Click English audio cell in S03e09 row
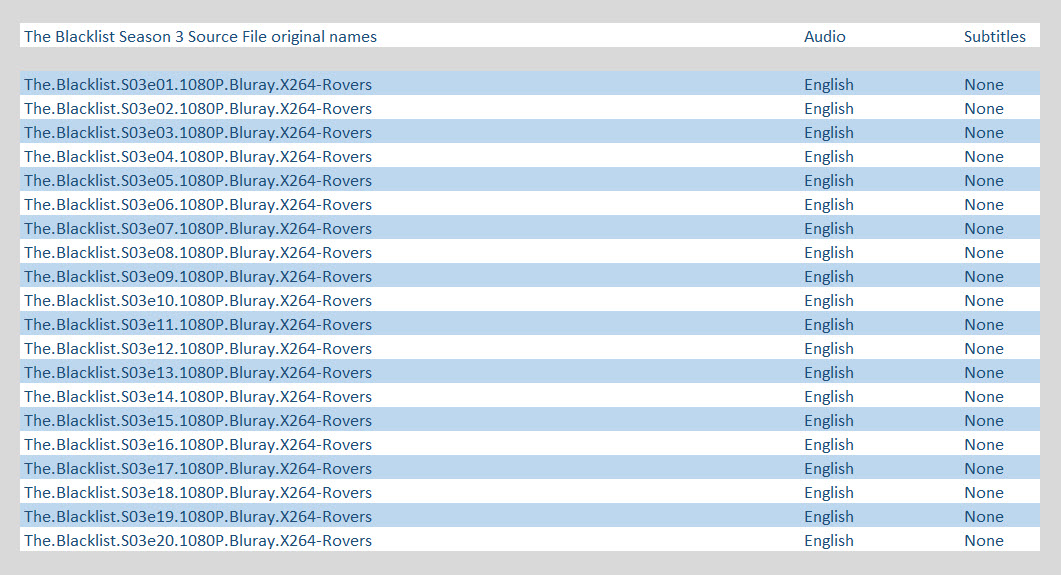 pyautogui.click(x=829, y=277)
